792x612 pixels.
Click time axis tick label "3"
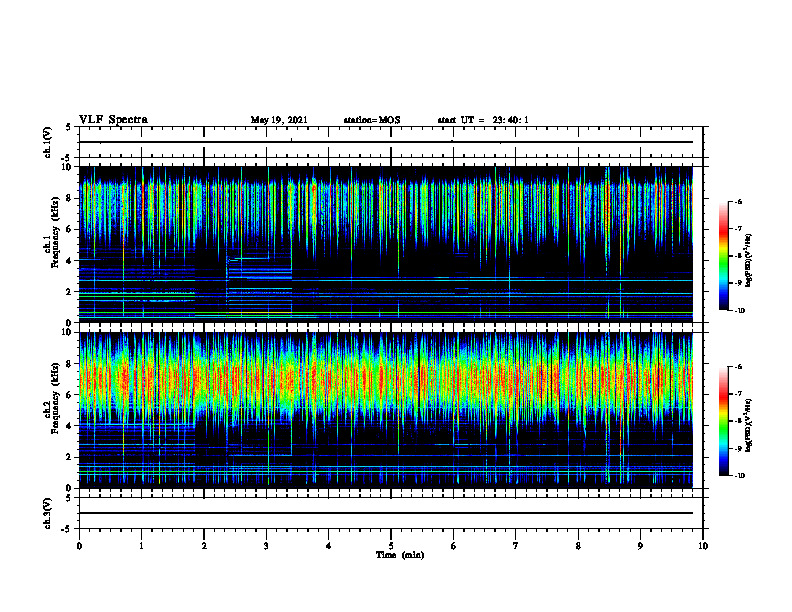(266, 546)
